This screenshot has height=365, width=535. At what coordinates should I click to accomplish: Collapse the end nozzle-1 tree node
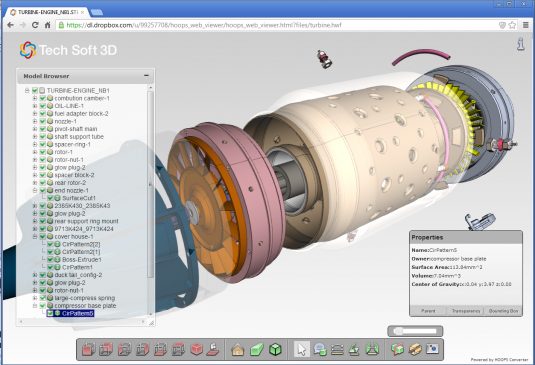(35, 190)
